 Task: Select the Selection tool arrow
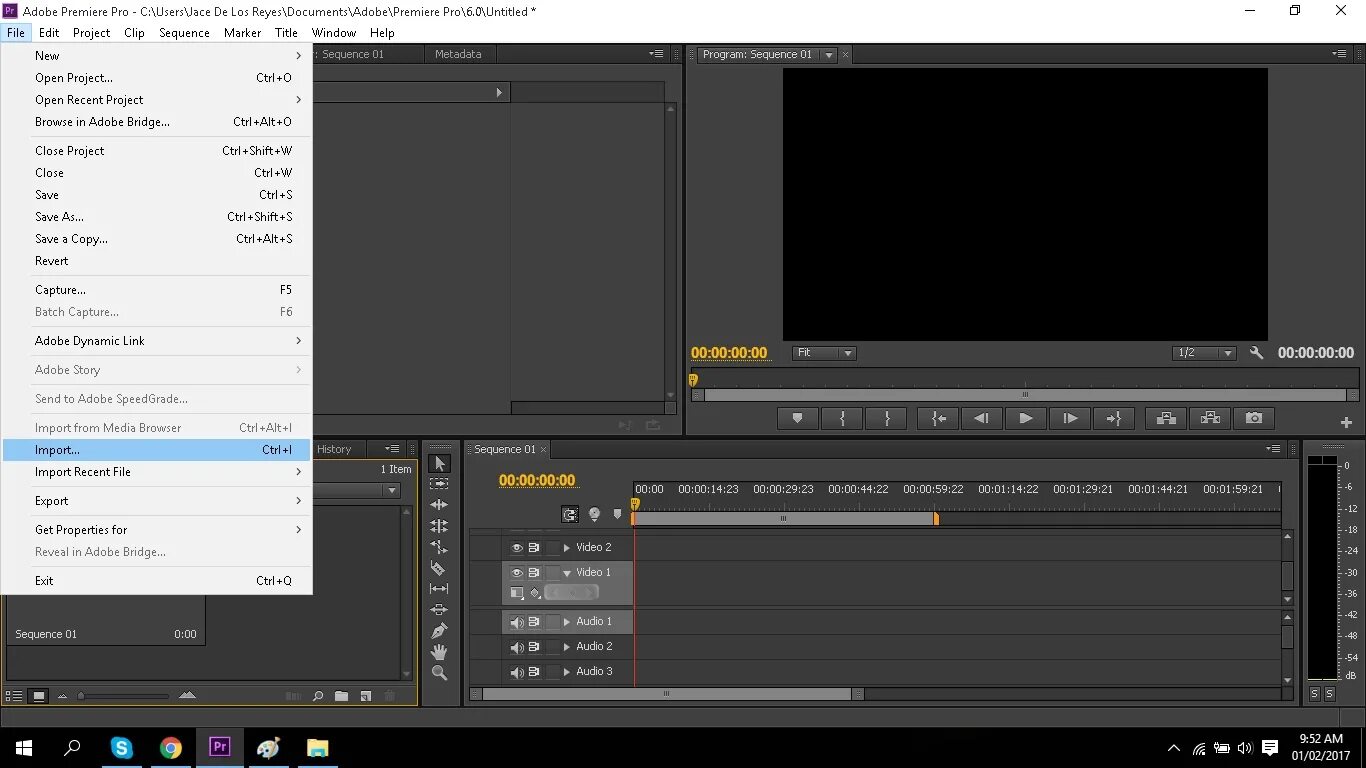tap(439, 464)
